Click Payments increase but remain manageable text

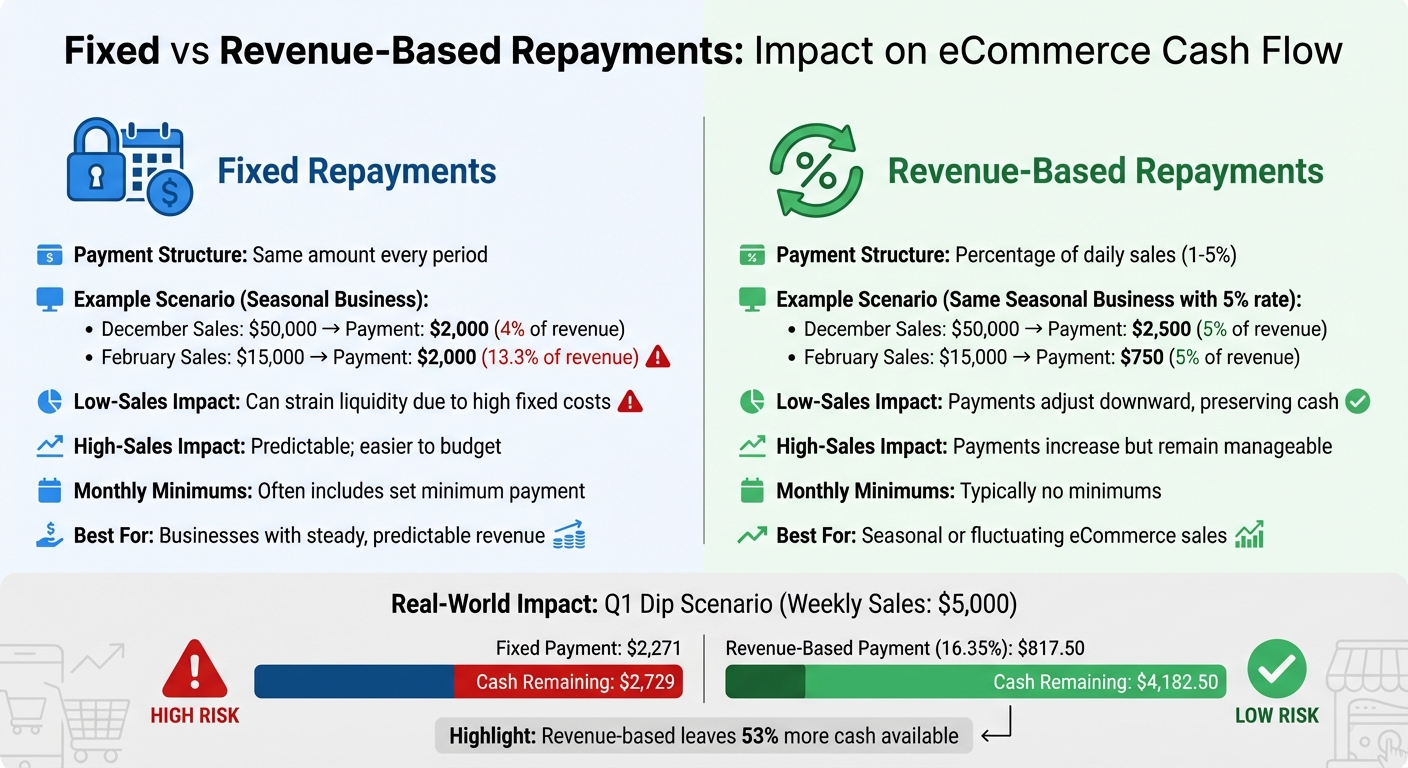coord(1143,446)
